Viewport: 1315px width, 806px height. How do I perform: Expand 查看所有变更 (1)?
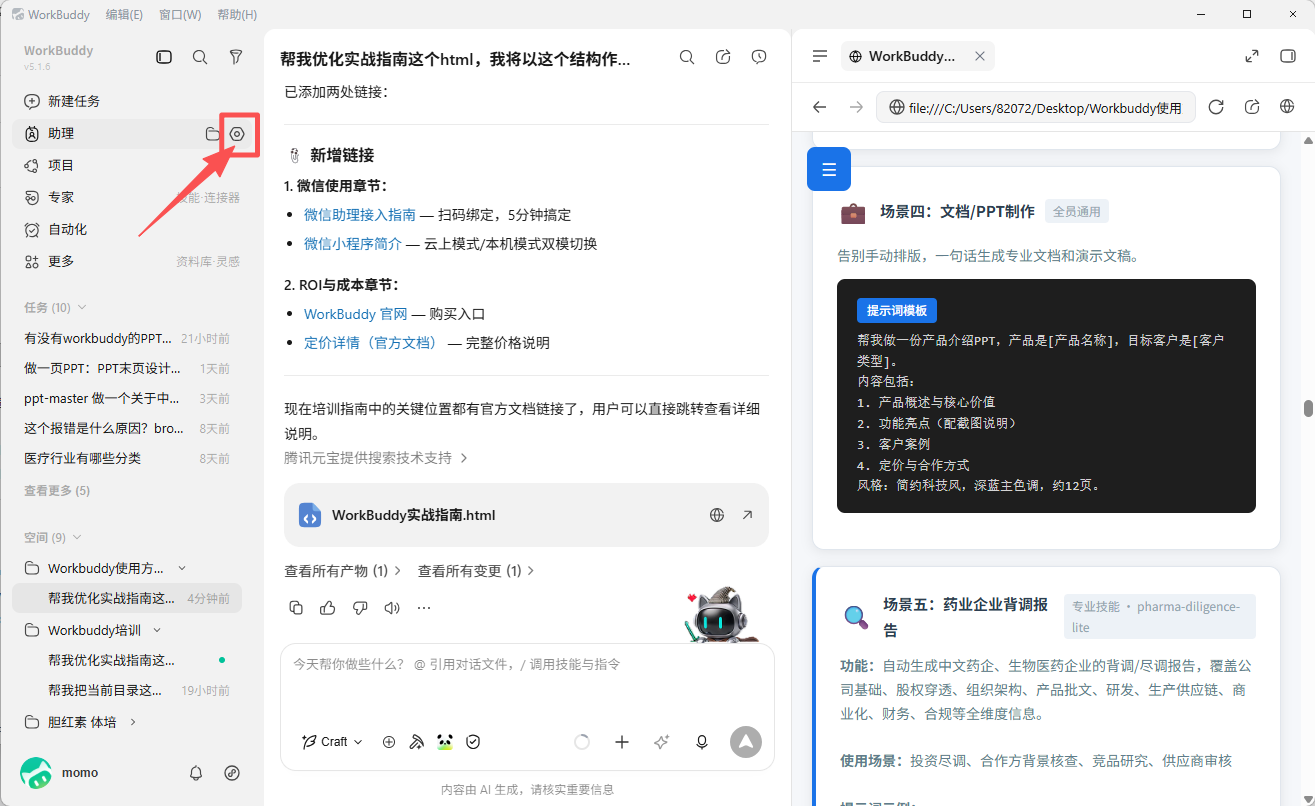pyautogui.click(x=476, y=571)
